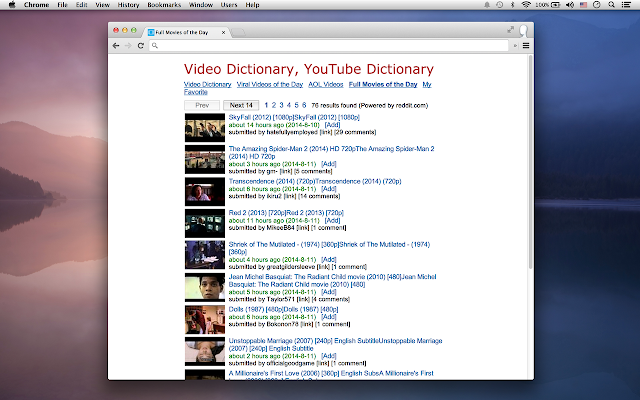The image size is (640, 400).
Task: Click the address bar input field
Action: [329, 46]
